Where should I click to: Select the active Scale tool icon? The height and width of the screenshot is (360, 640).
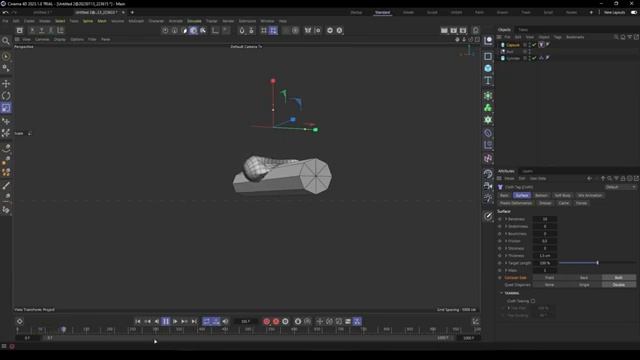[6, 108]
